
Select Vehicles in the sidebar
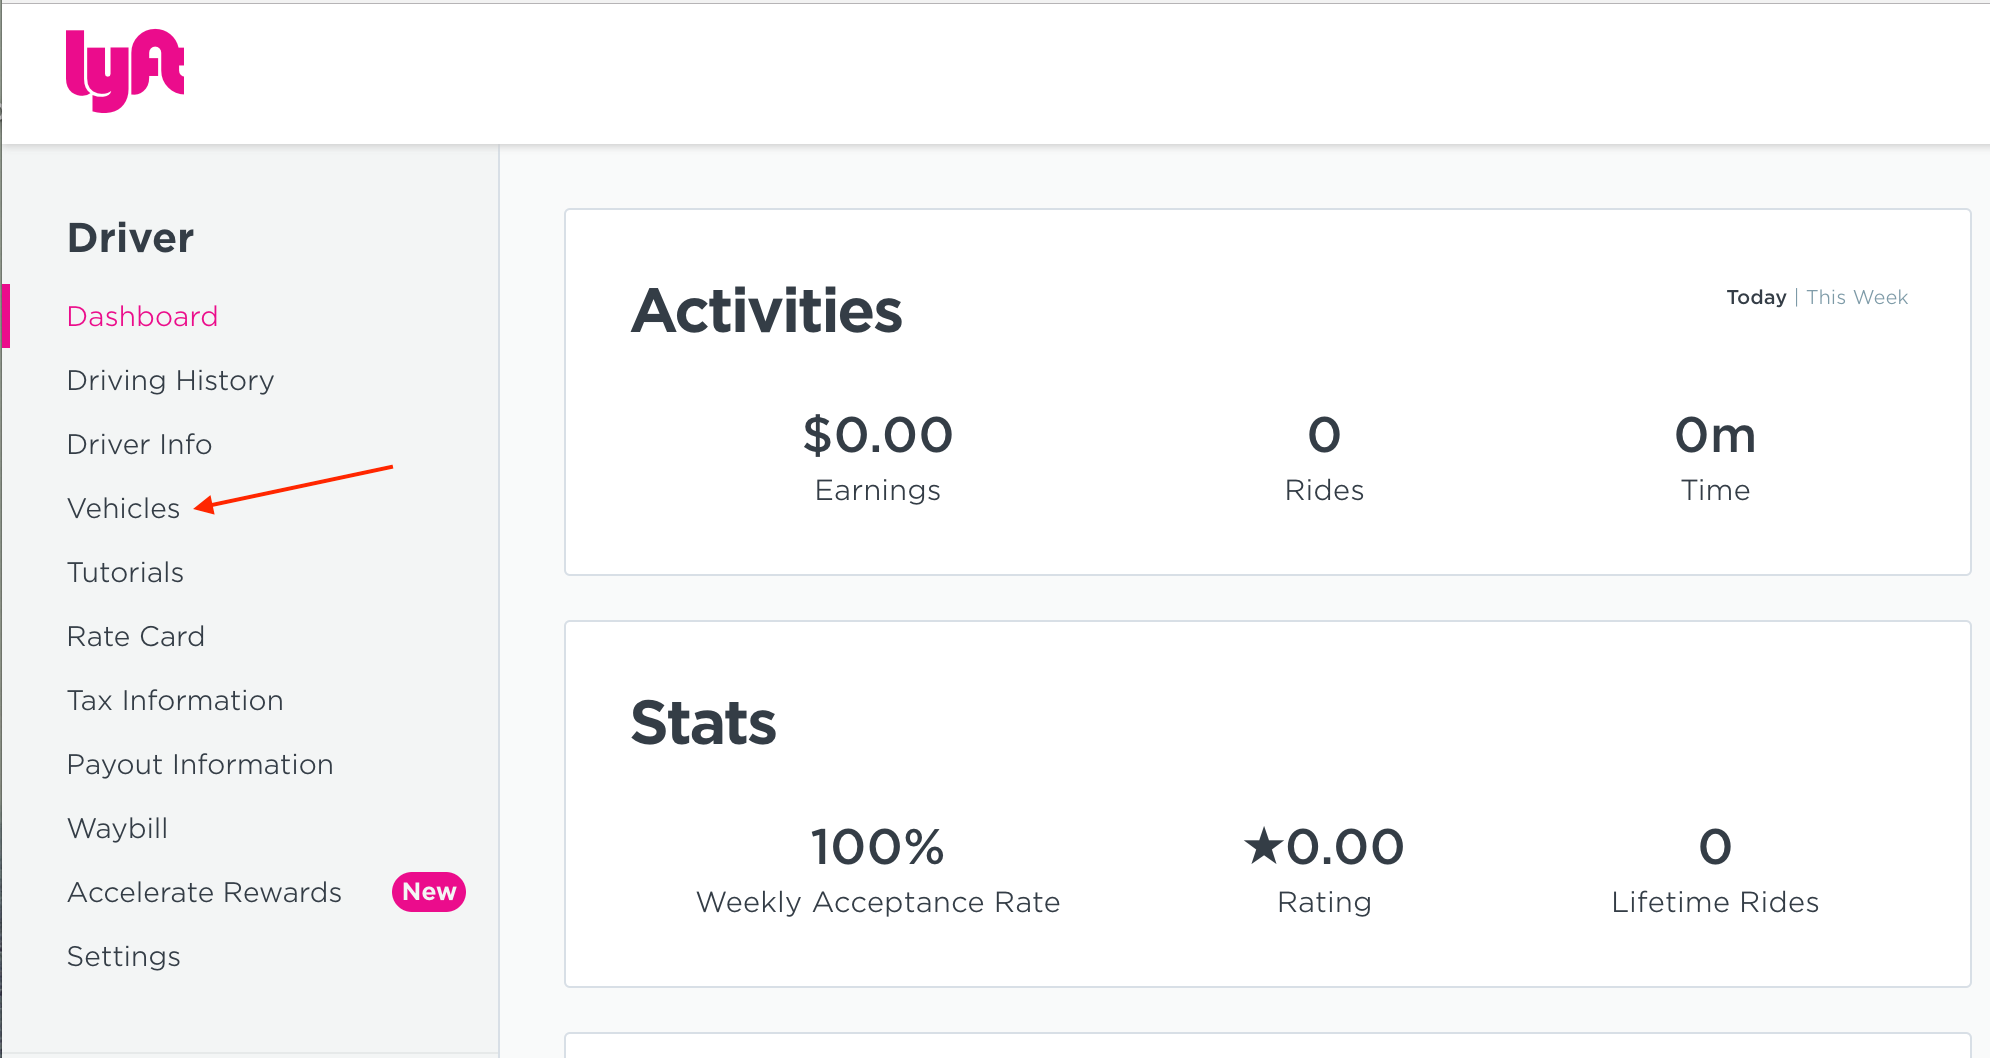[123, 509]
